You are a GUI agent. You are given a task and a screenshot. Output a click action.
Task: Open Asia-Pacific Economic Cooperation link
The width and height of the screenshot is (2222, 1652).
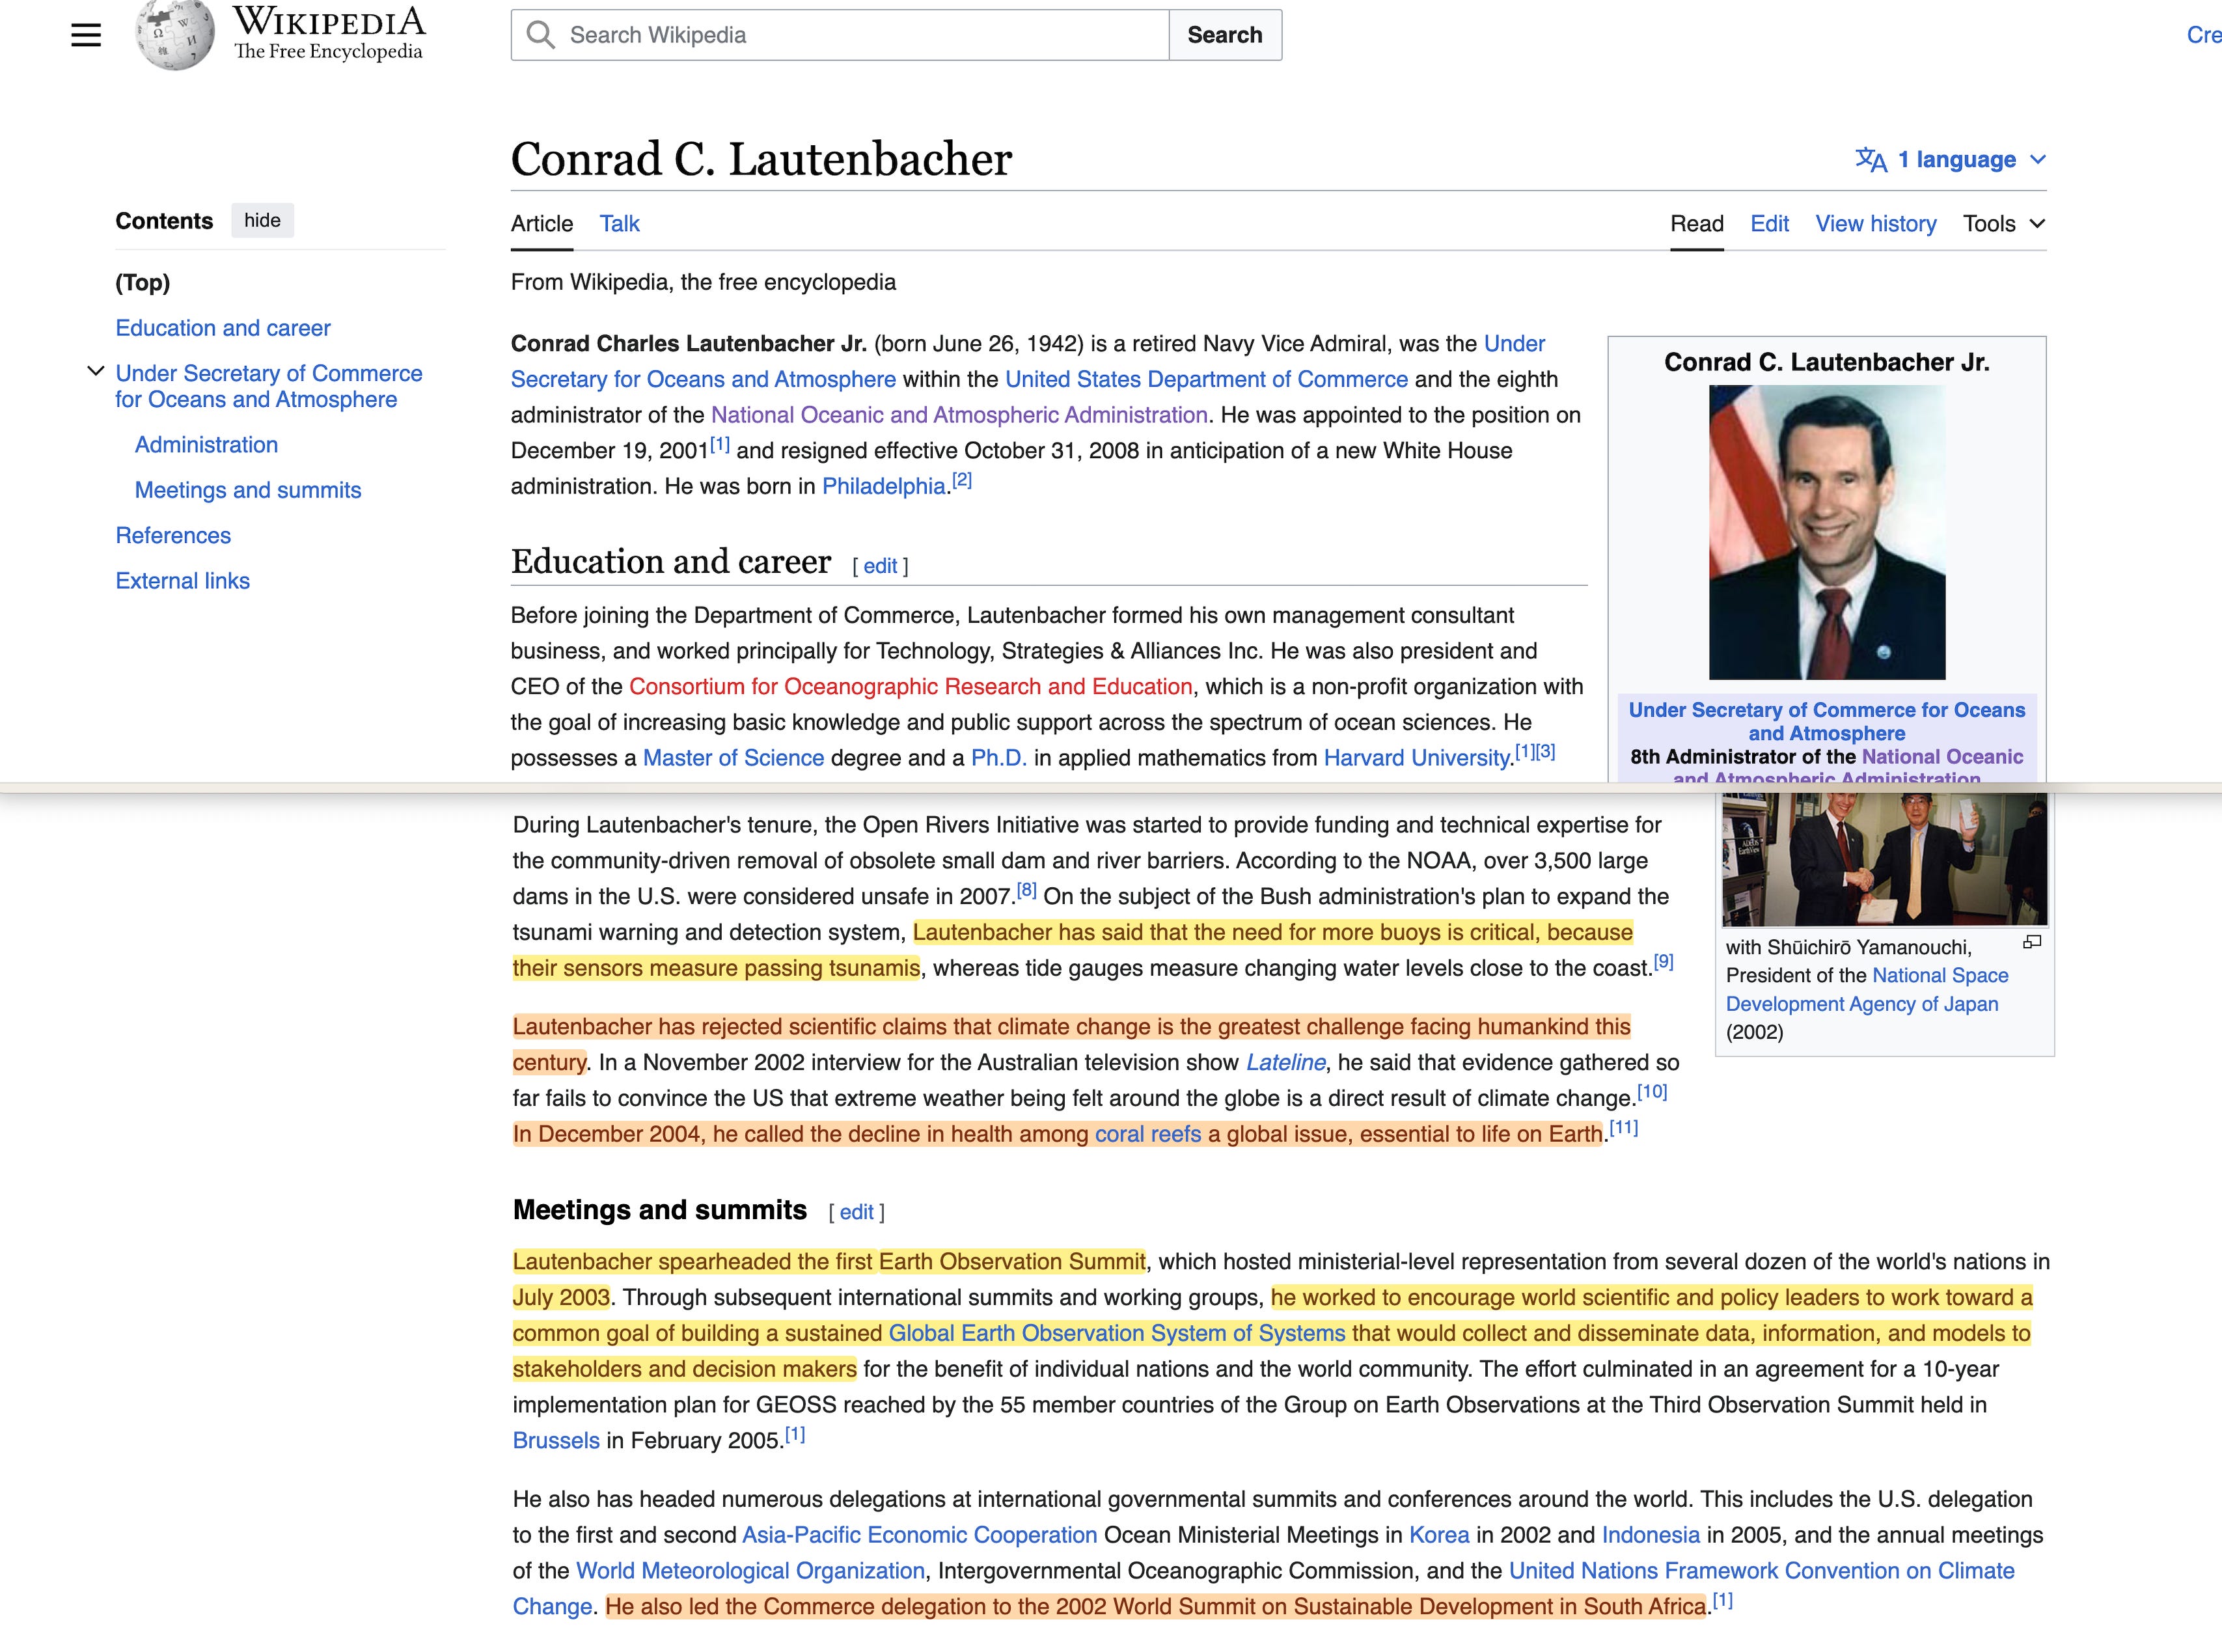point(920,1536)
